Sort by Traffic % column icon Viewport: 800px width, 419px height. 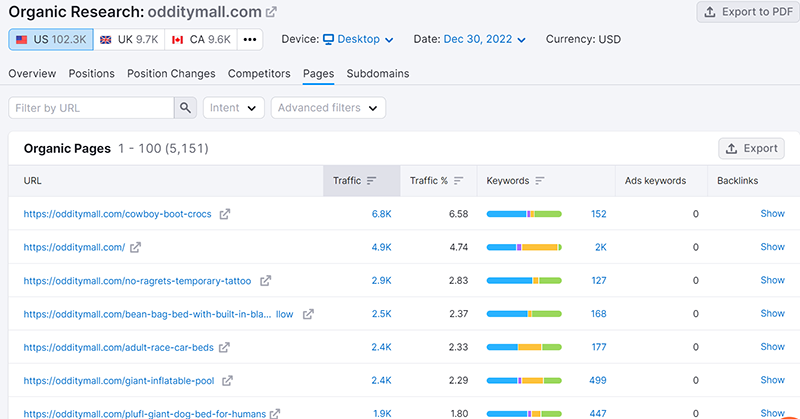pyautogui.click(x=458, y=181)
